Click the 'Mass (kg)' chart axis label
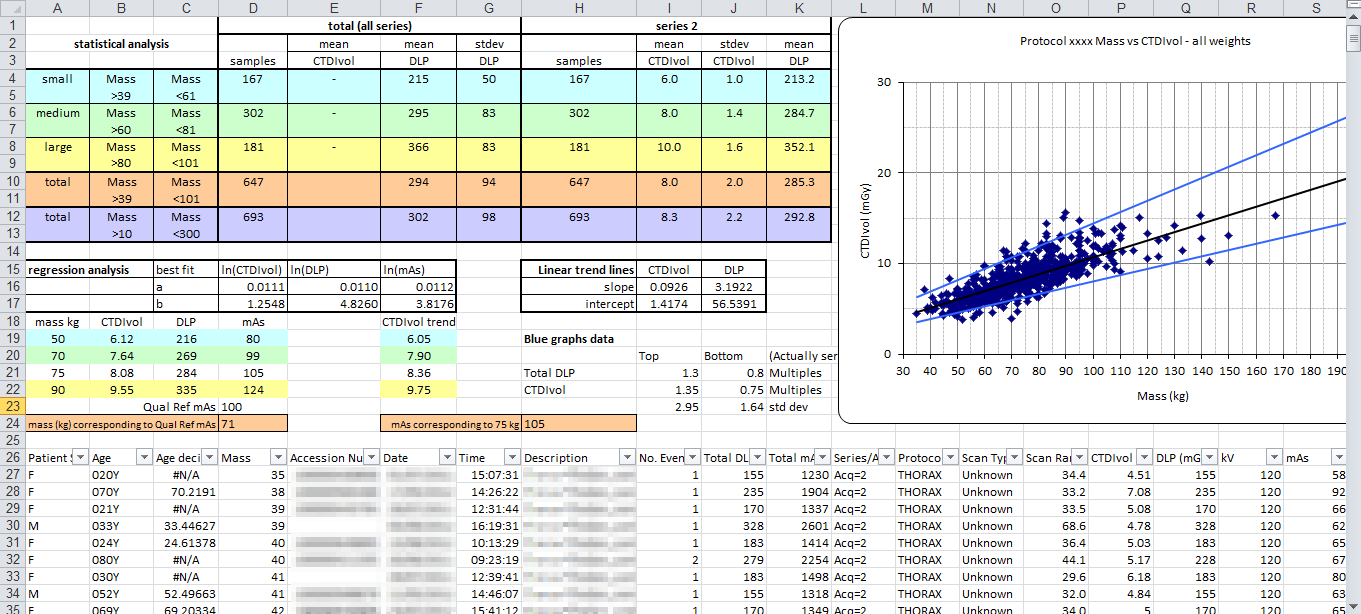The width and height of the screenshot is (1361, 614). (x=1137, y=396)
